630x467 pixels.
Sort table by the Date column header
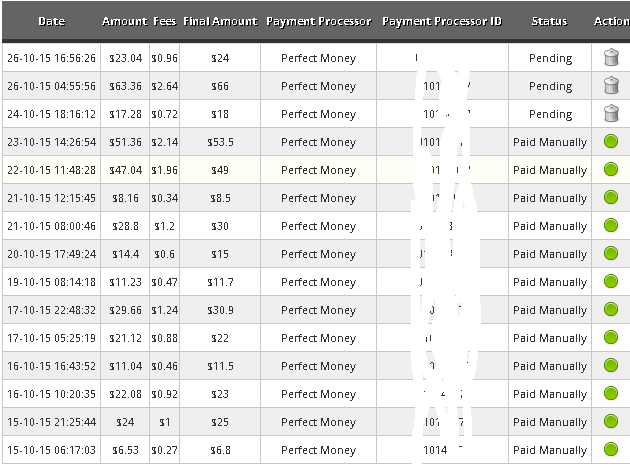tap(51, 21)
